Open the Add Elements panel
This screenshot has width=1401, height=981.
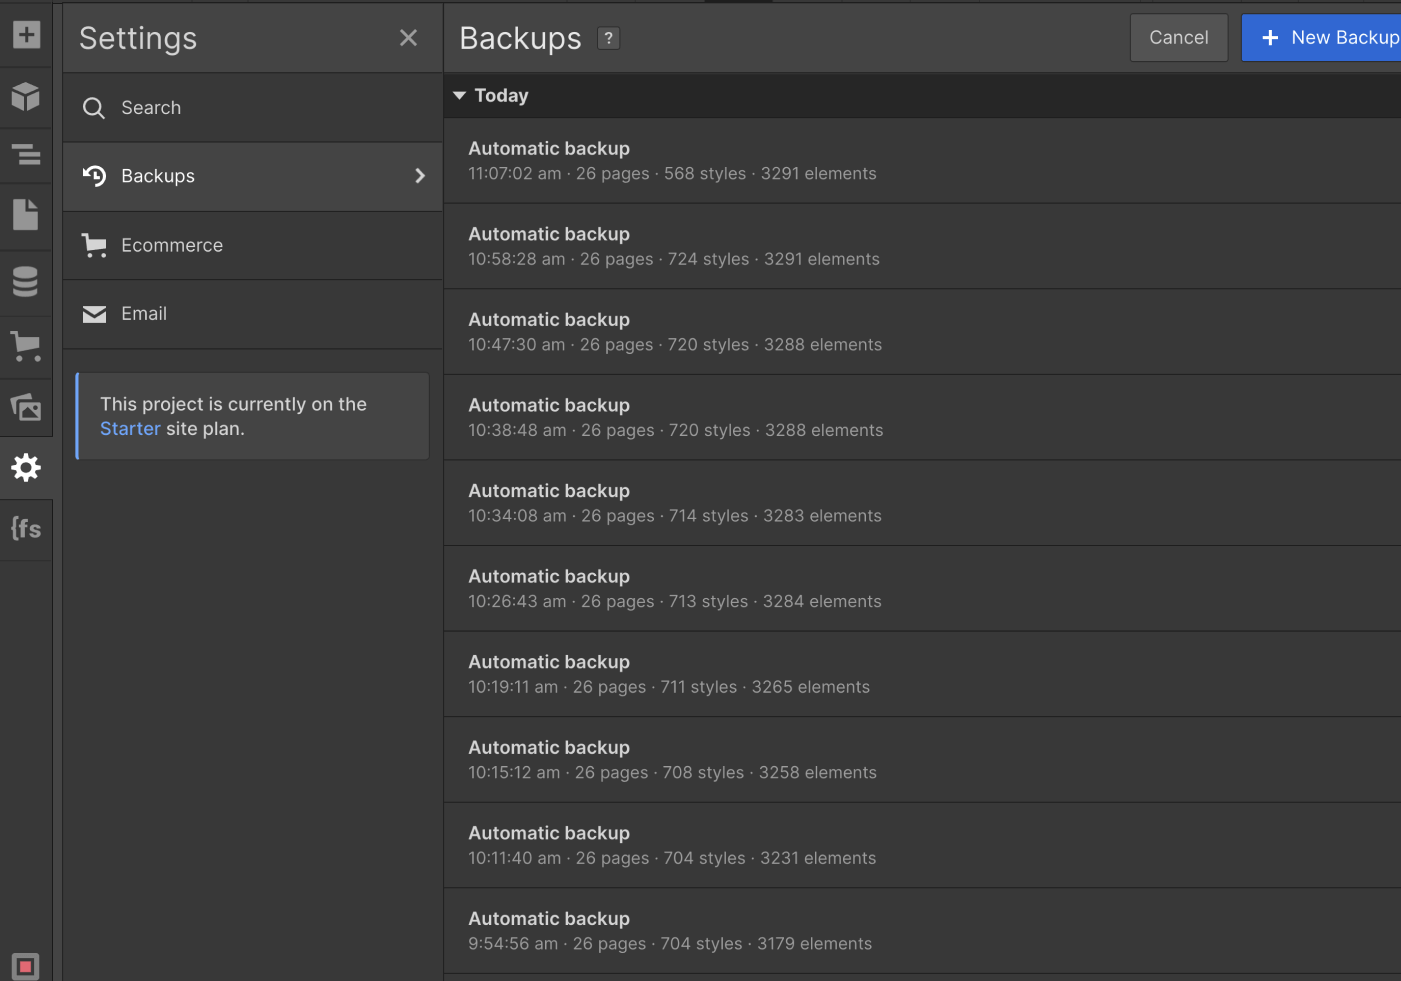tap(26, 34)
